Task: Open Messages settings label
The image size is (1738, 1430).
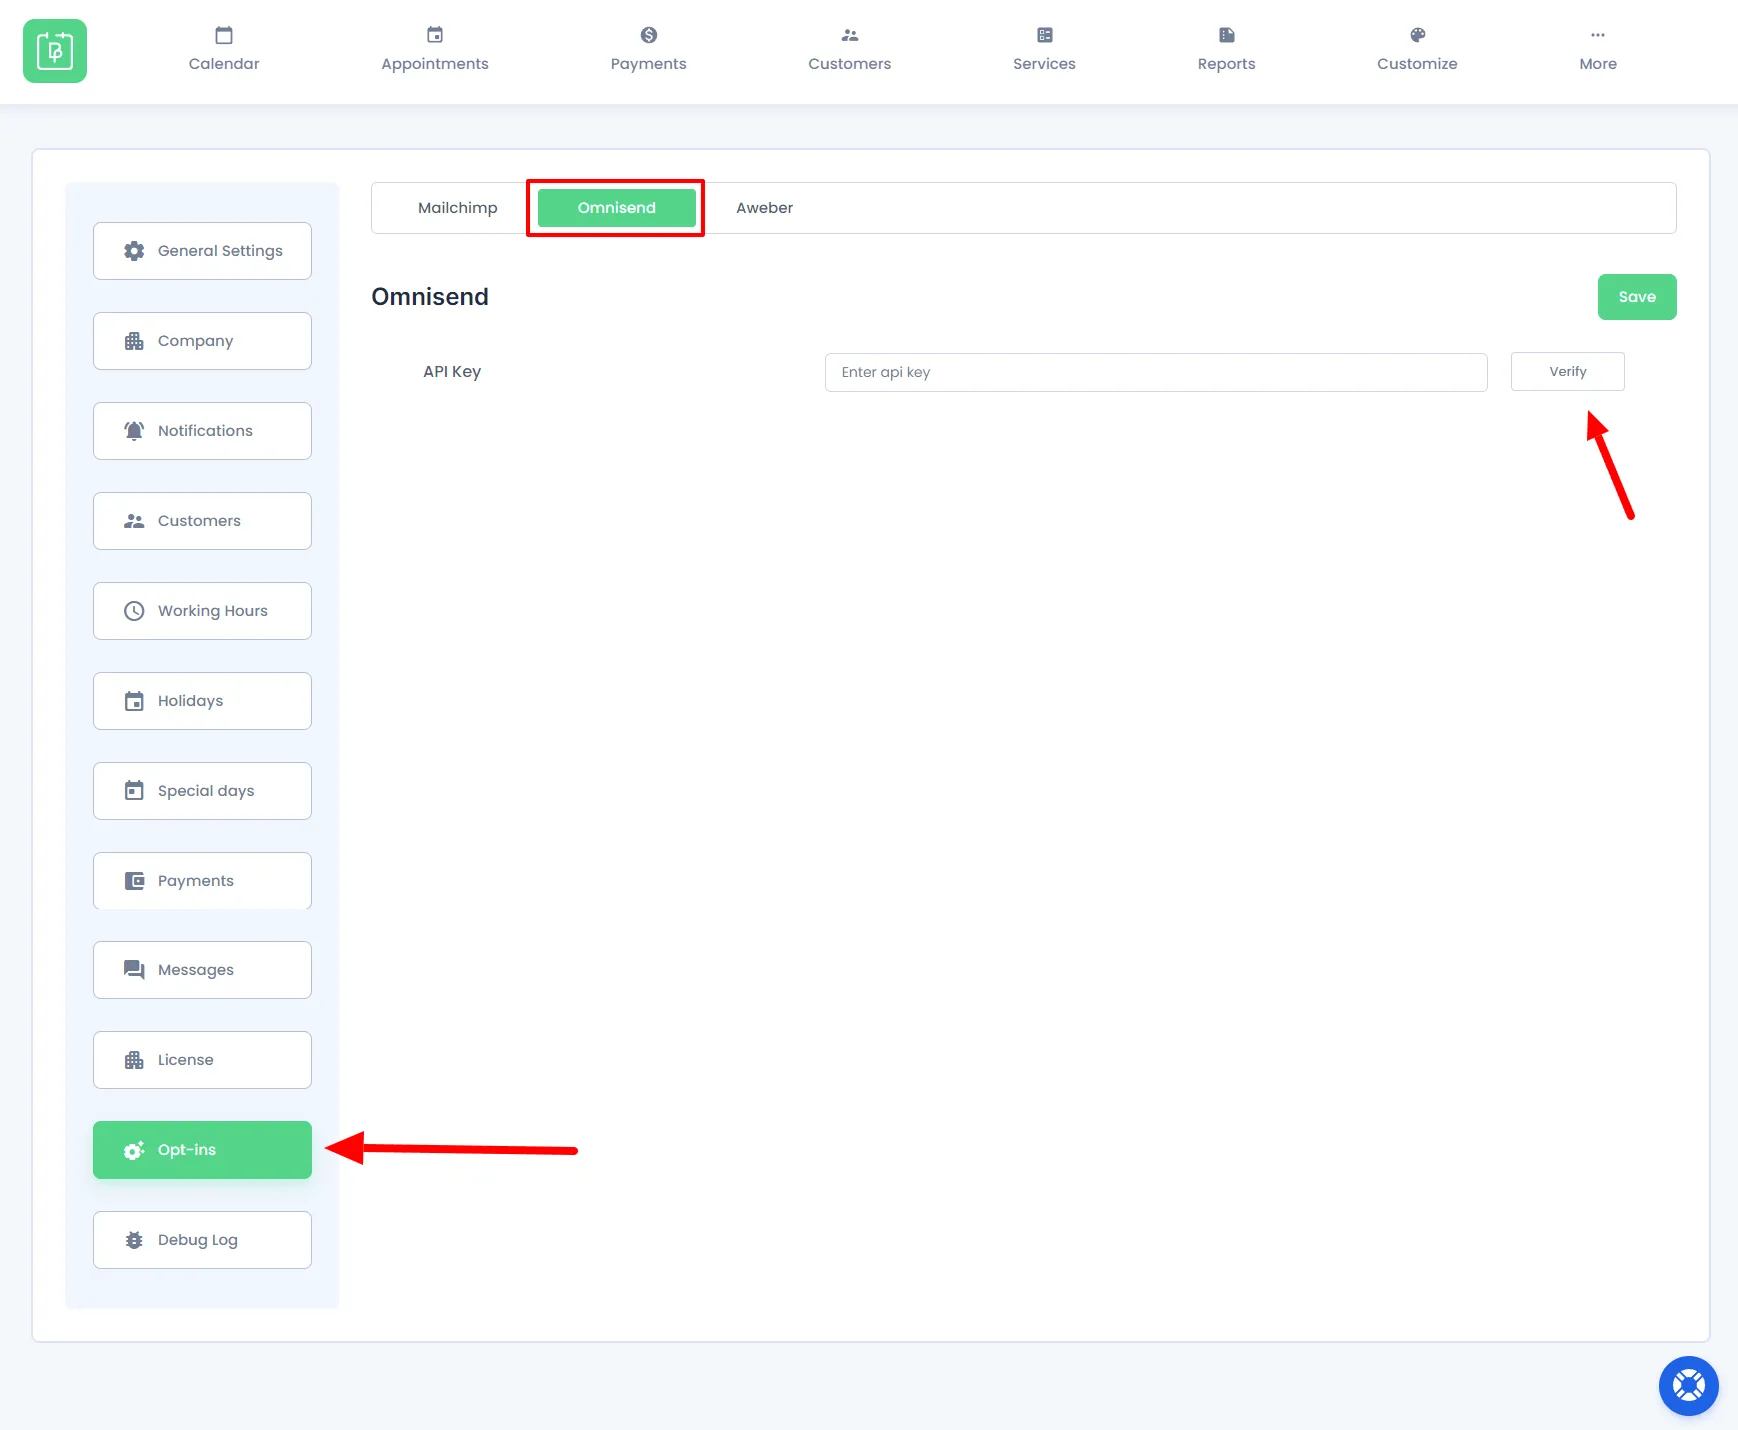Action: 196,970
